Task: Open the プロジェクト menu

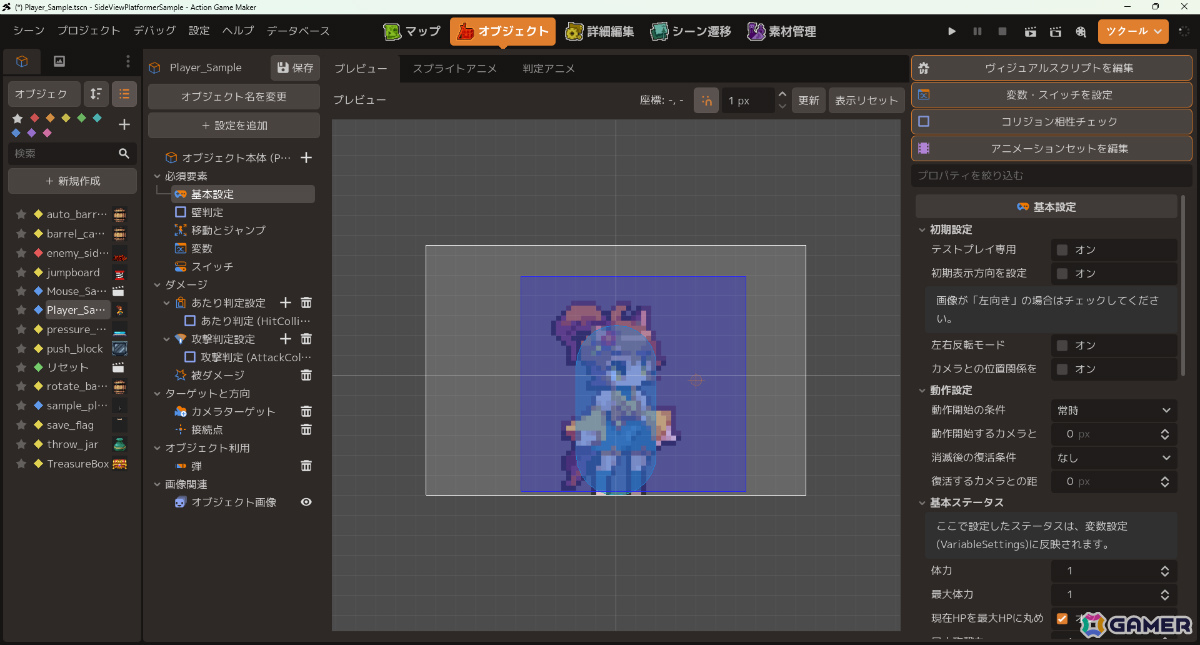Action: click(x=89, y=31)
